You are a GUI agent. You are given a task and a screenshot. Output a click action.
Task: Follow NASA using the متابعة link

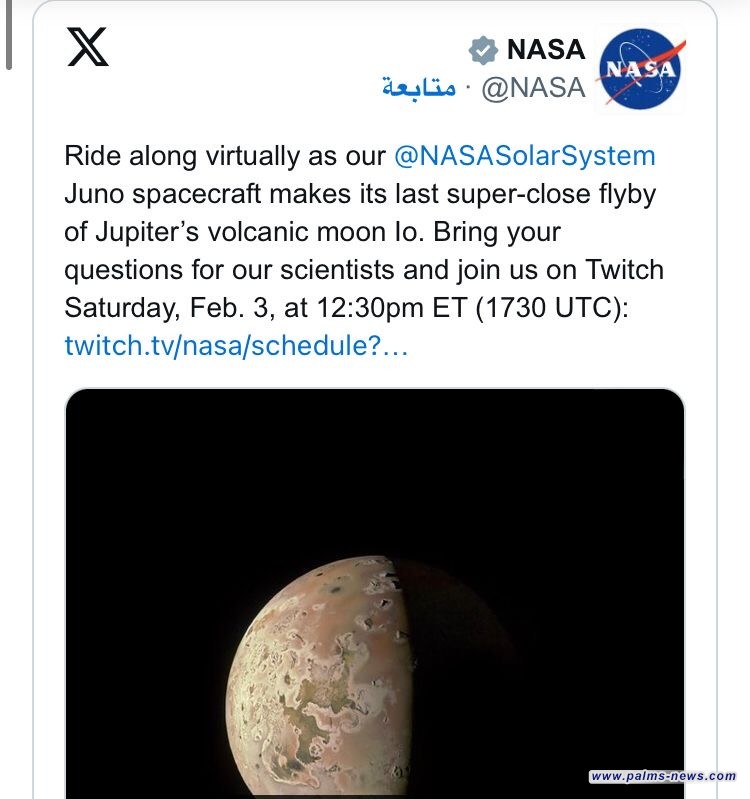(x=418, y=88)
